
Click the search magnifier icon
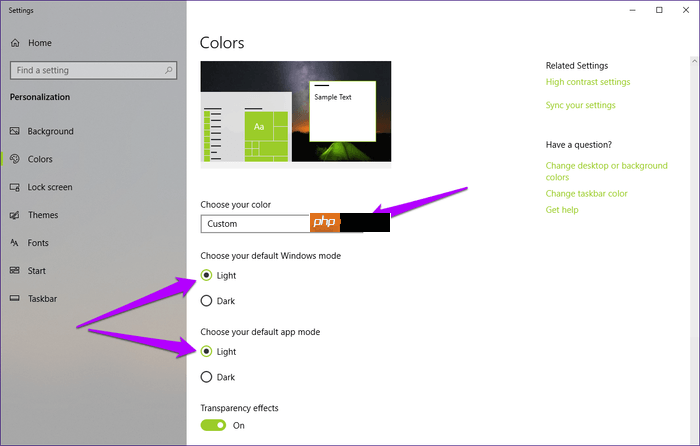pos(169,71)
